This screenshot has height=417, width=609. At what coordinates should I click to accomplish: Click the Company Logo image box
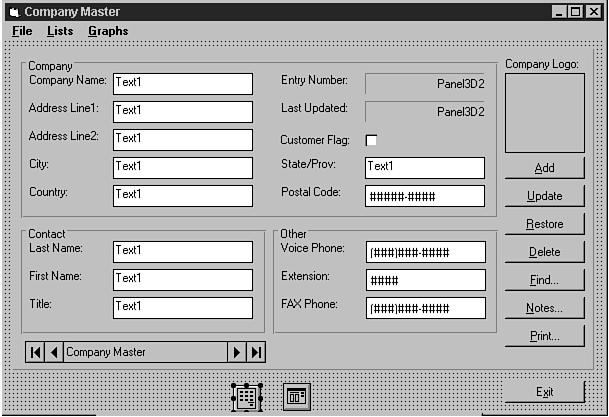pyautogui.click(x=544, y=113)
